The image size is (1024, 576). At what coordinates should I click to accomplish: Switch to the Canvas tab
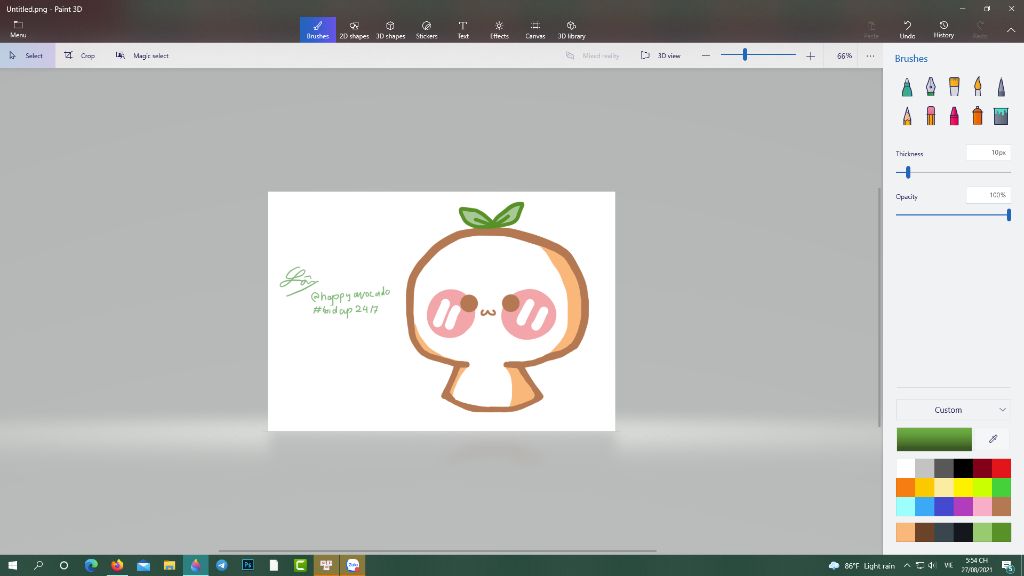click(535, 30)
